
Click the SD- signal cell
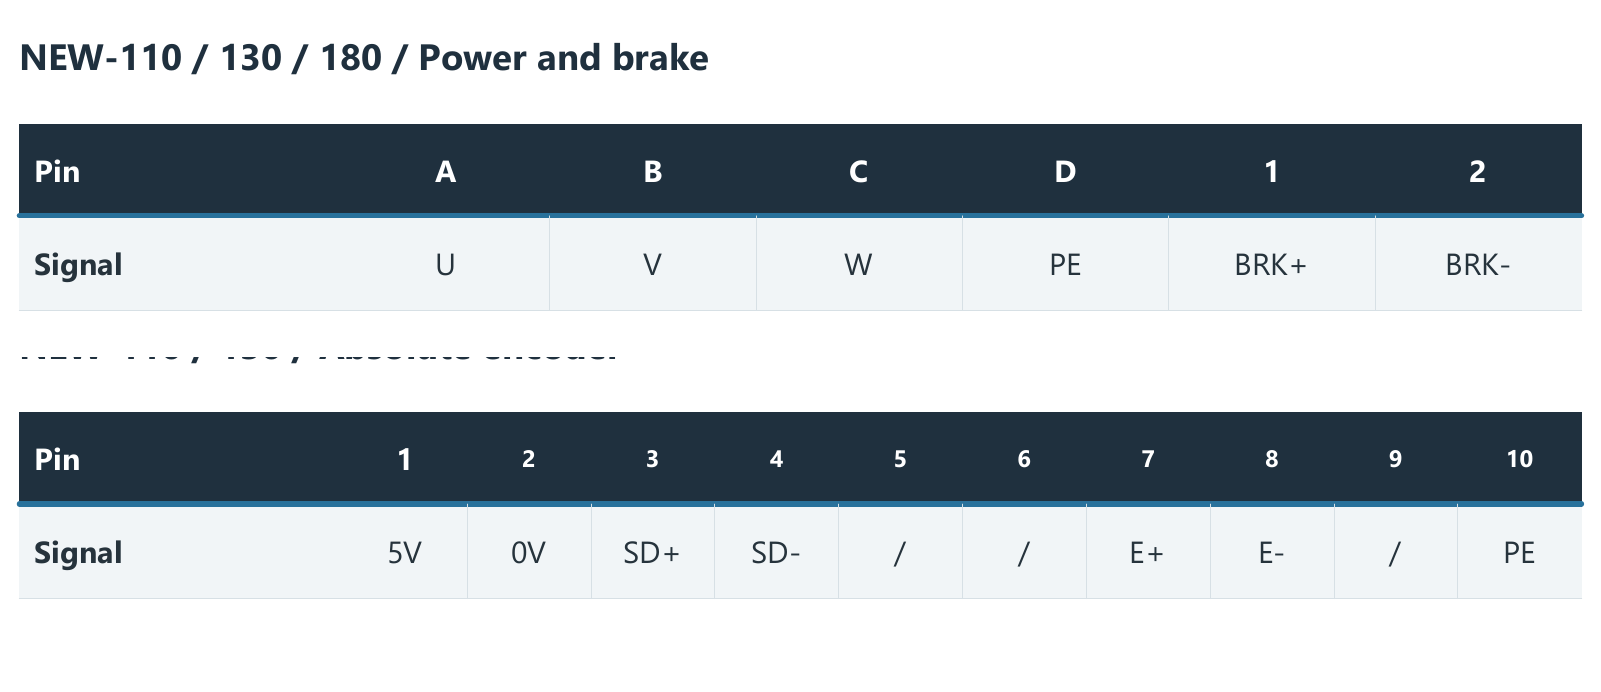pyautogui.click(x=776, y=552)
